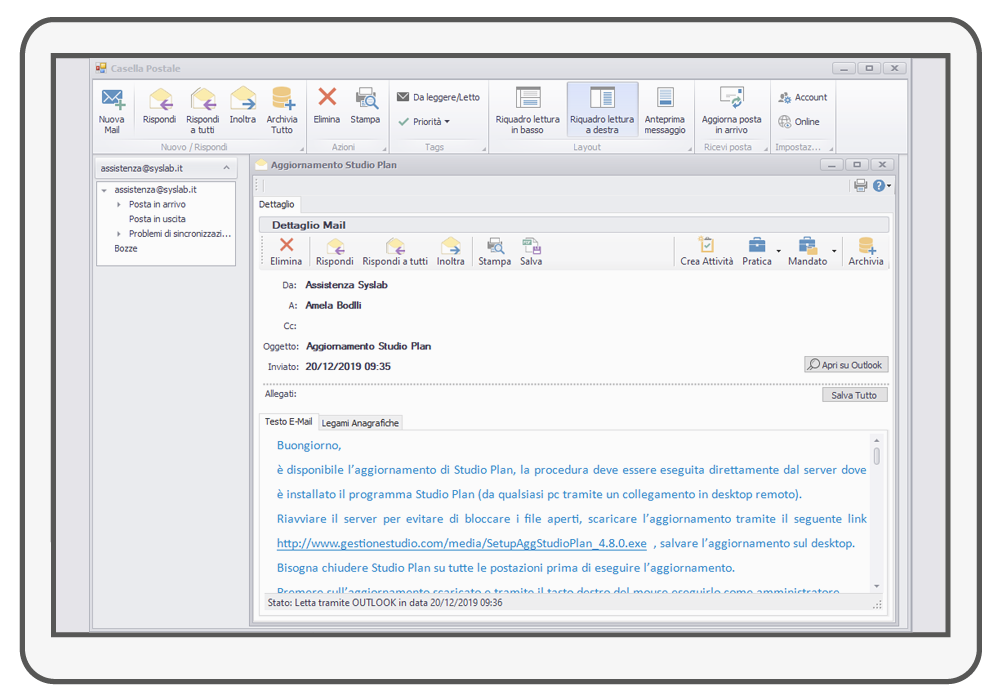Click Archivia Tutto in the ribbon
This screenshot has width=1000, height=700.
click(282, 108)
